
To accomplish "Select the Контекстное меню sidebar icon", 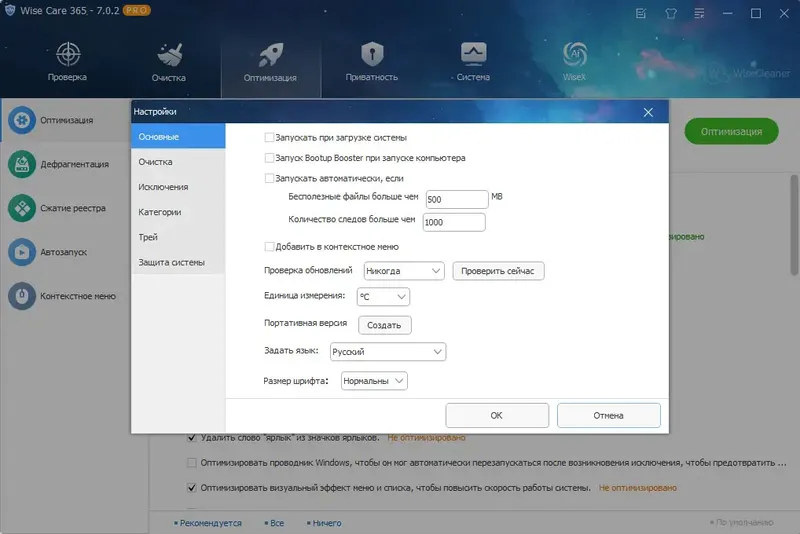I will tap(21, 295).
